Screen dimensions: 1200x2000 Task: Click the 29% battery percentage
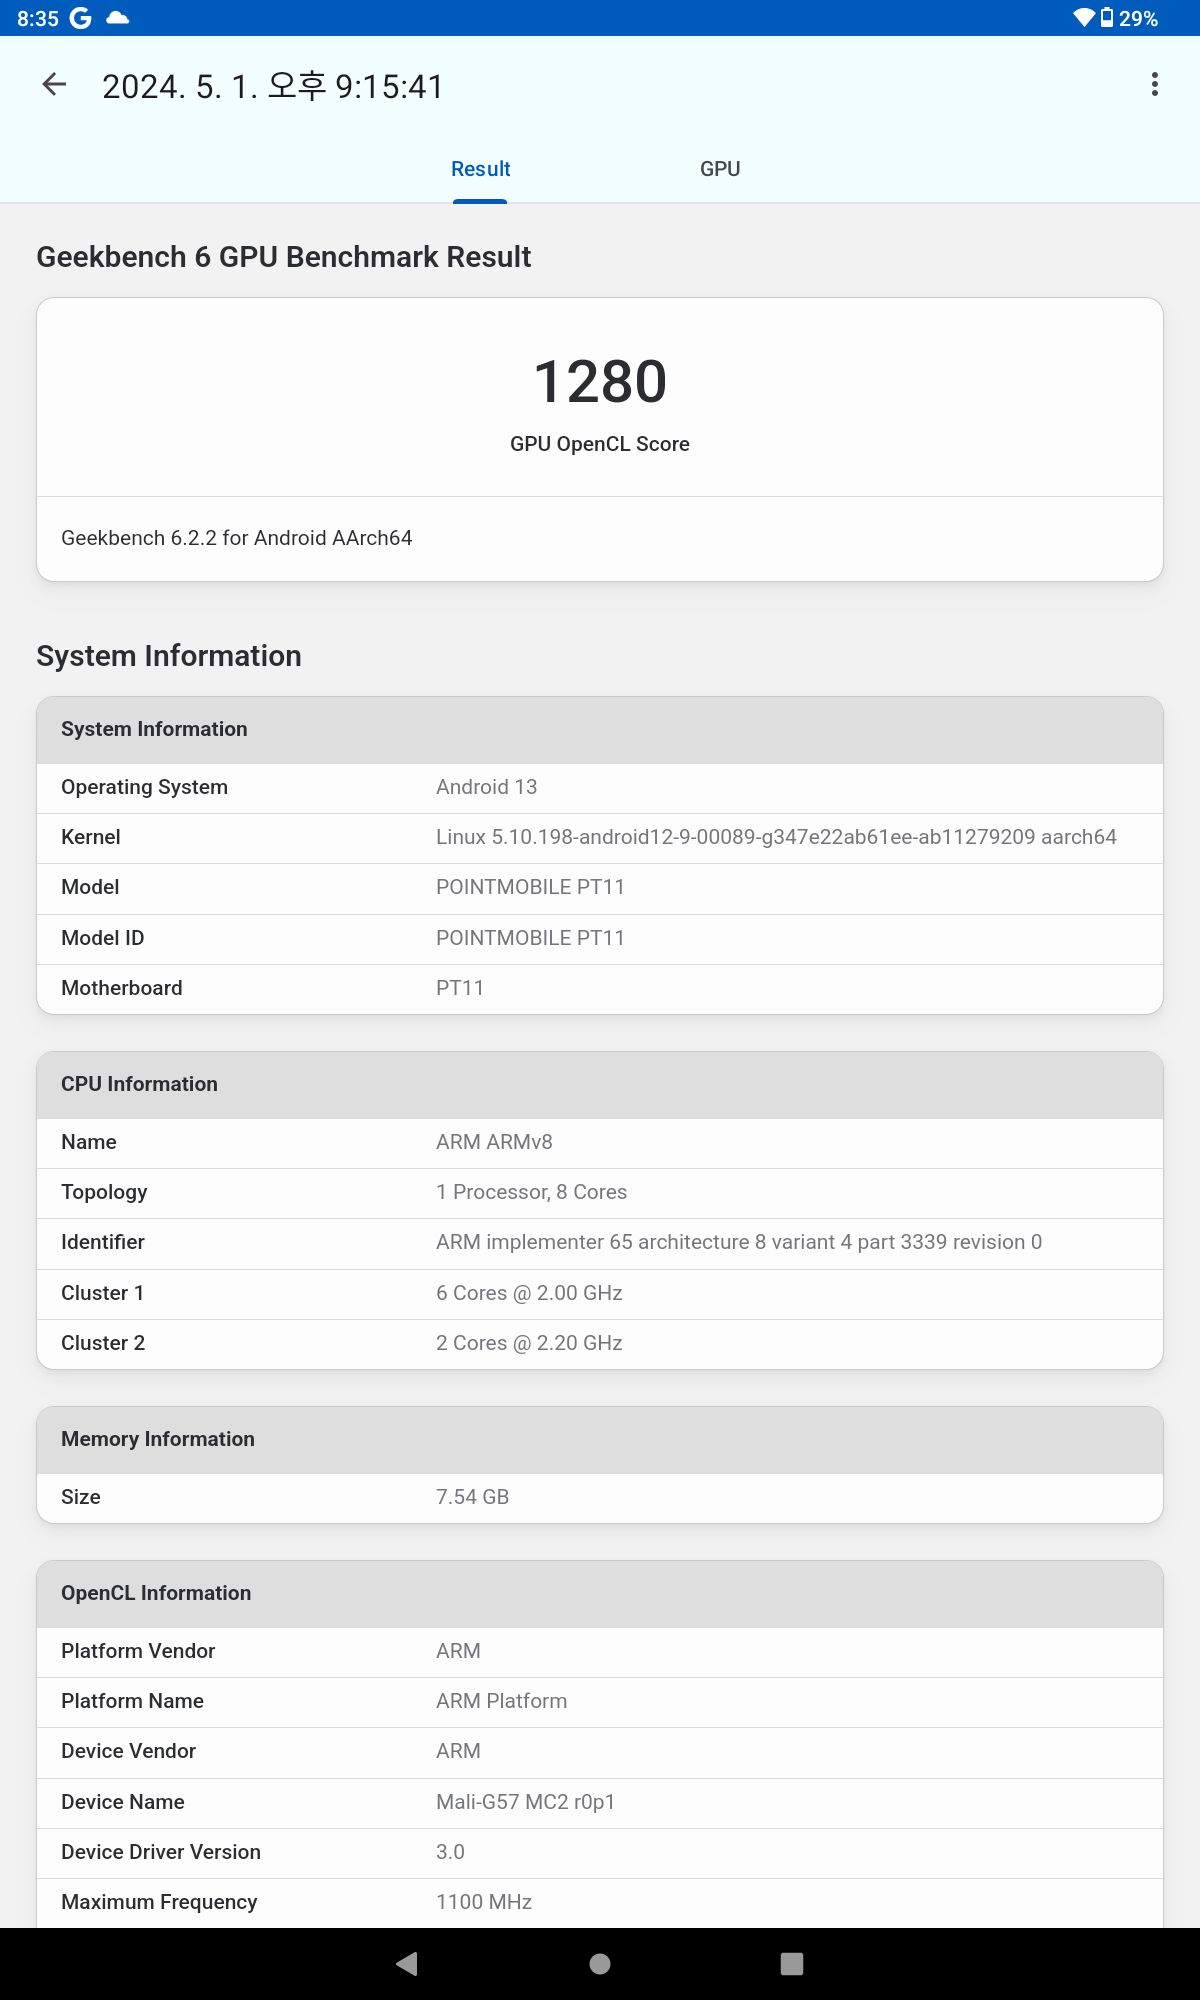[x=1138, y=19]
